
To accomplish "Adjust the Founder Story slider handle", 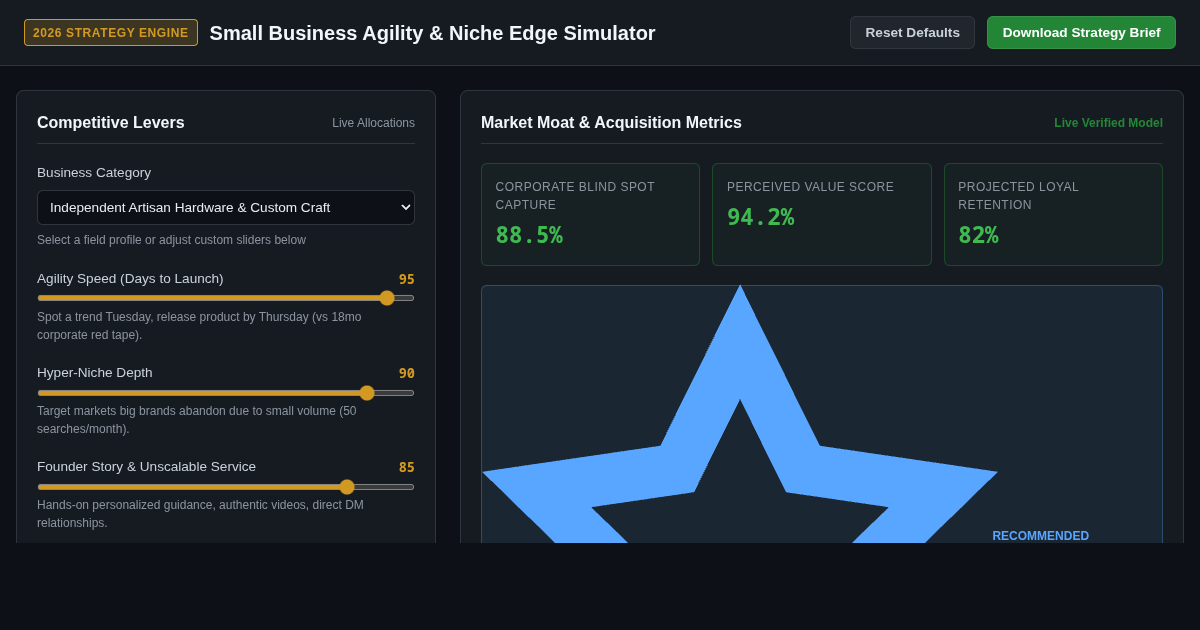I will coord(347,487).
